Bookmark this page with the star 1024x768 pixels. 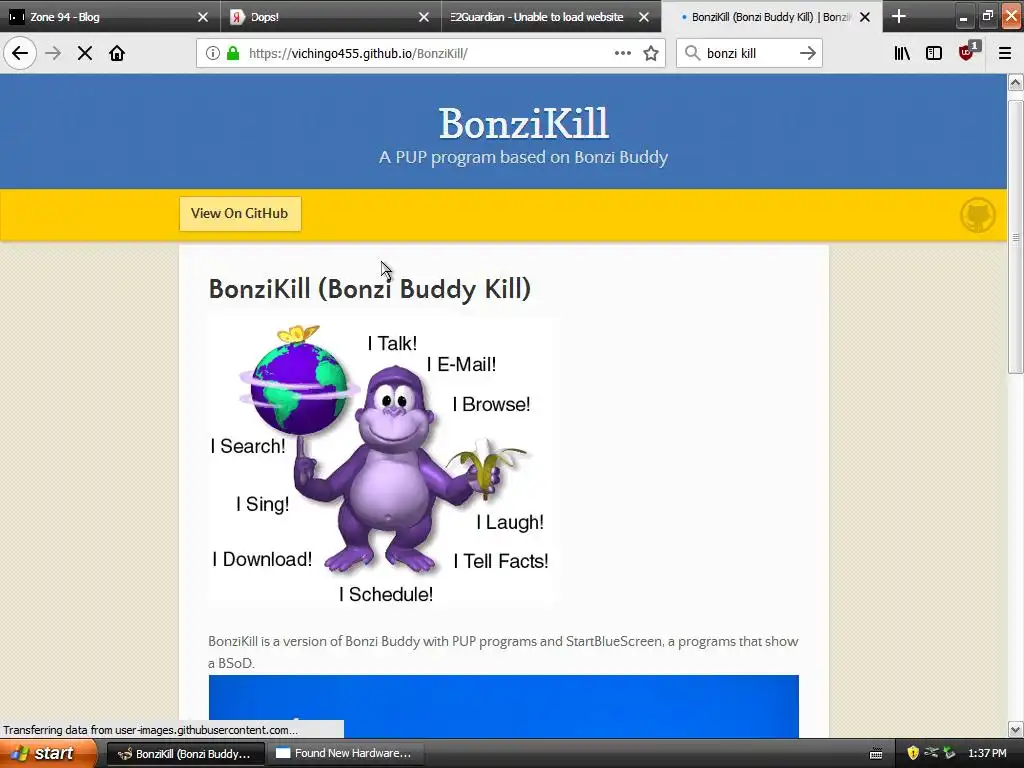pyautogui.click(x=650, y=53)
